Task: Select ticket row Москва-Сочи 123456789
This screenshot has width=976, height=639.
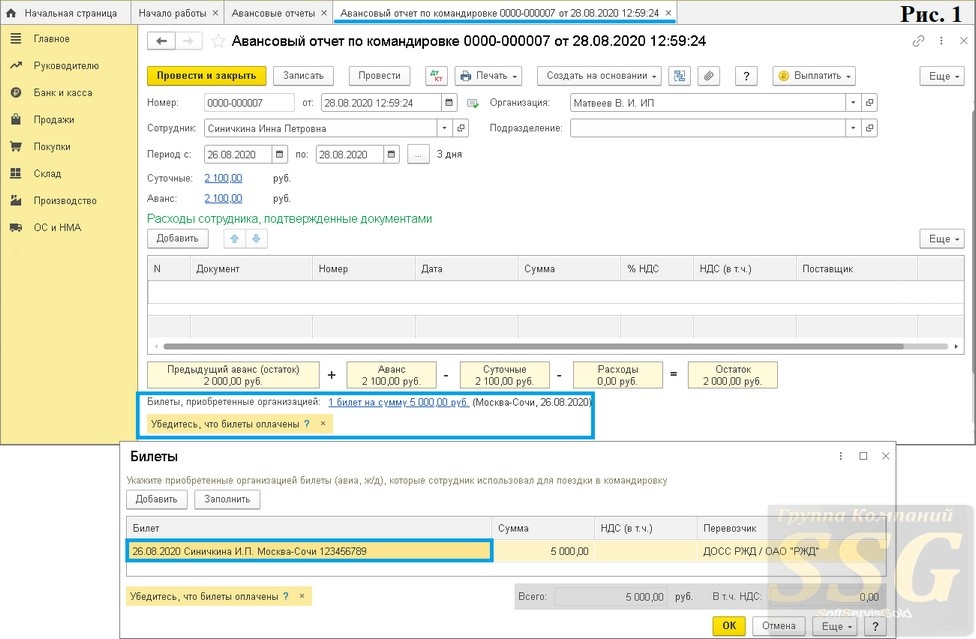Action: point(309,551)
